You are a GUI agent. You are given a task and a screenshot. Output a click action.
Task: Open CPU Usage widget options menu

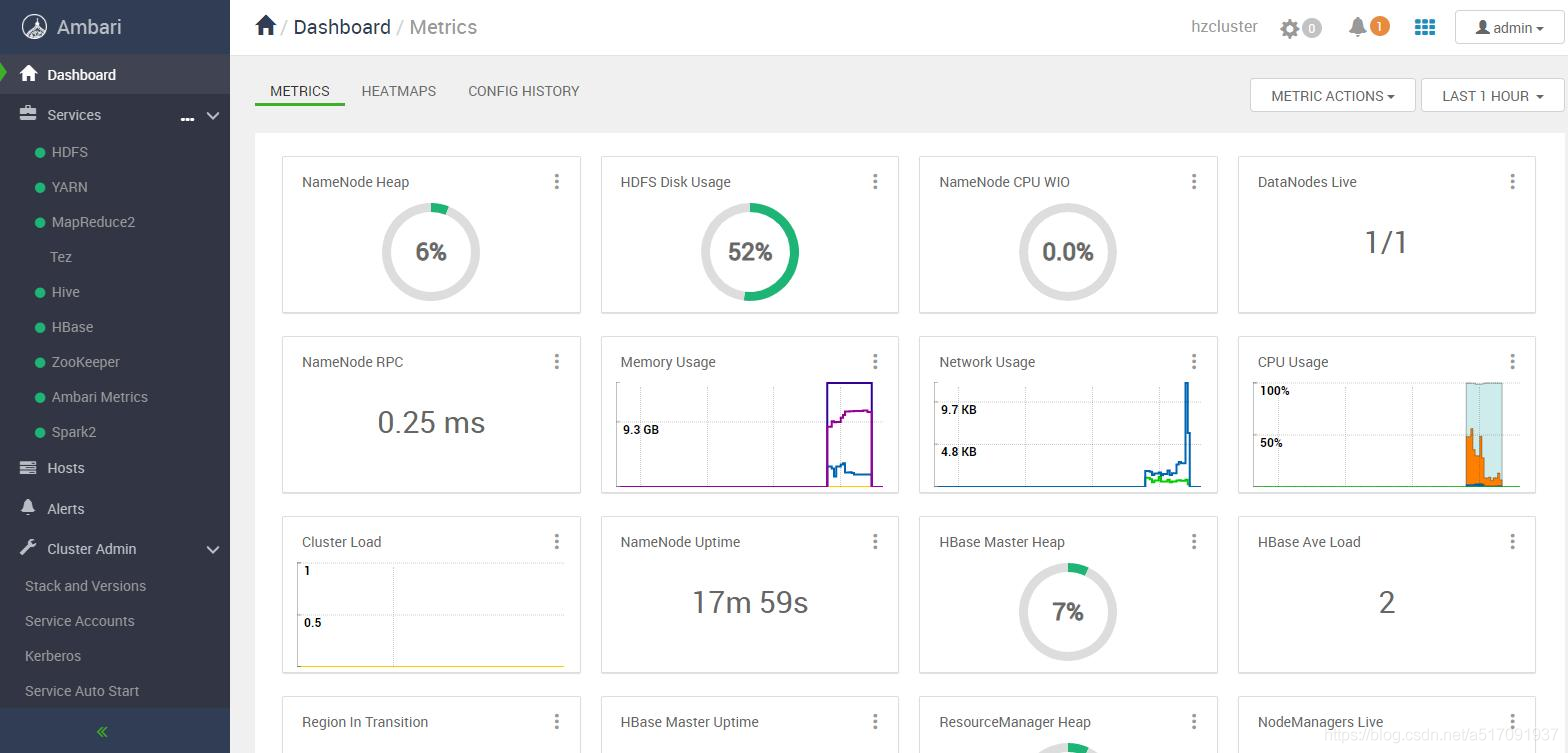1512,361
